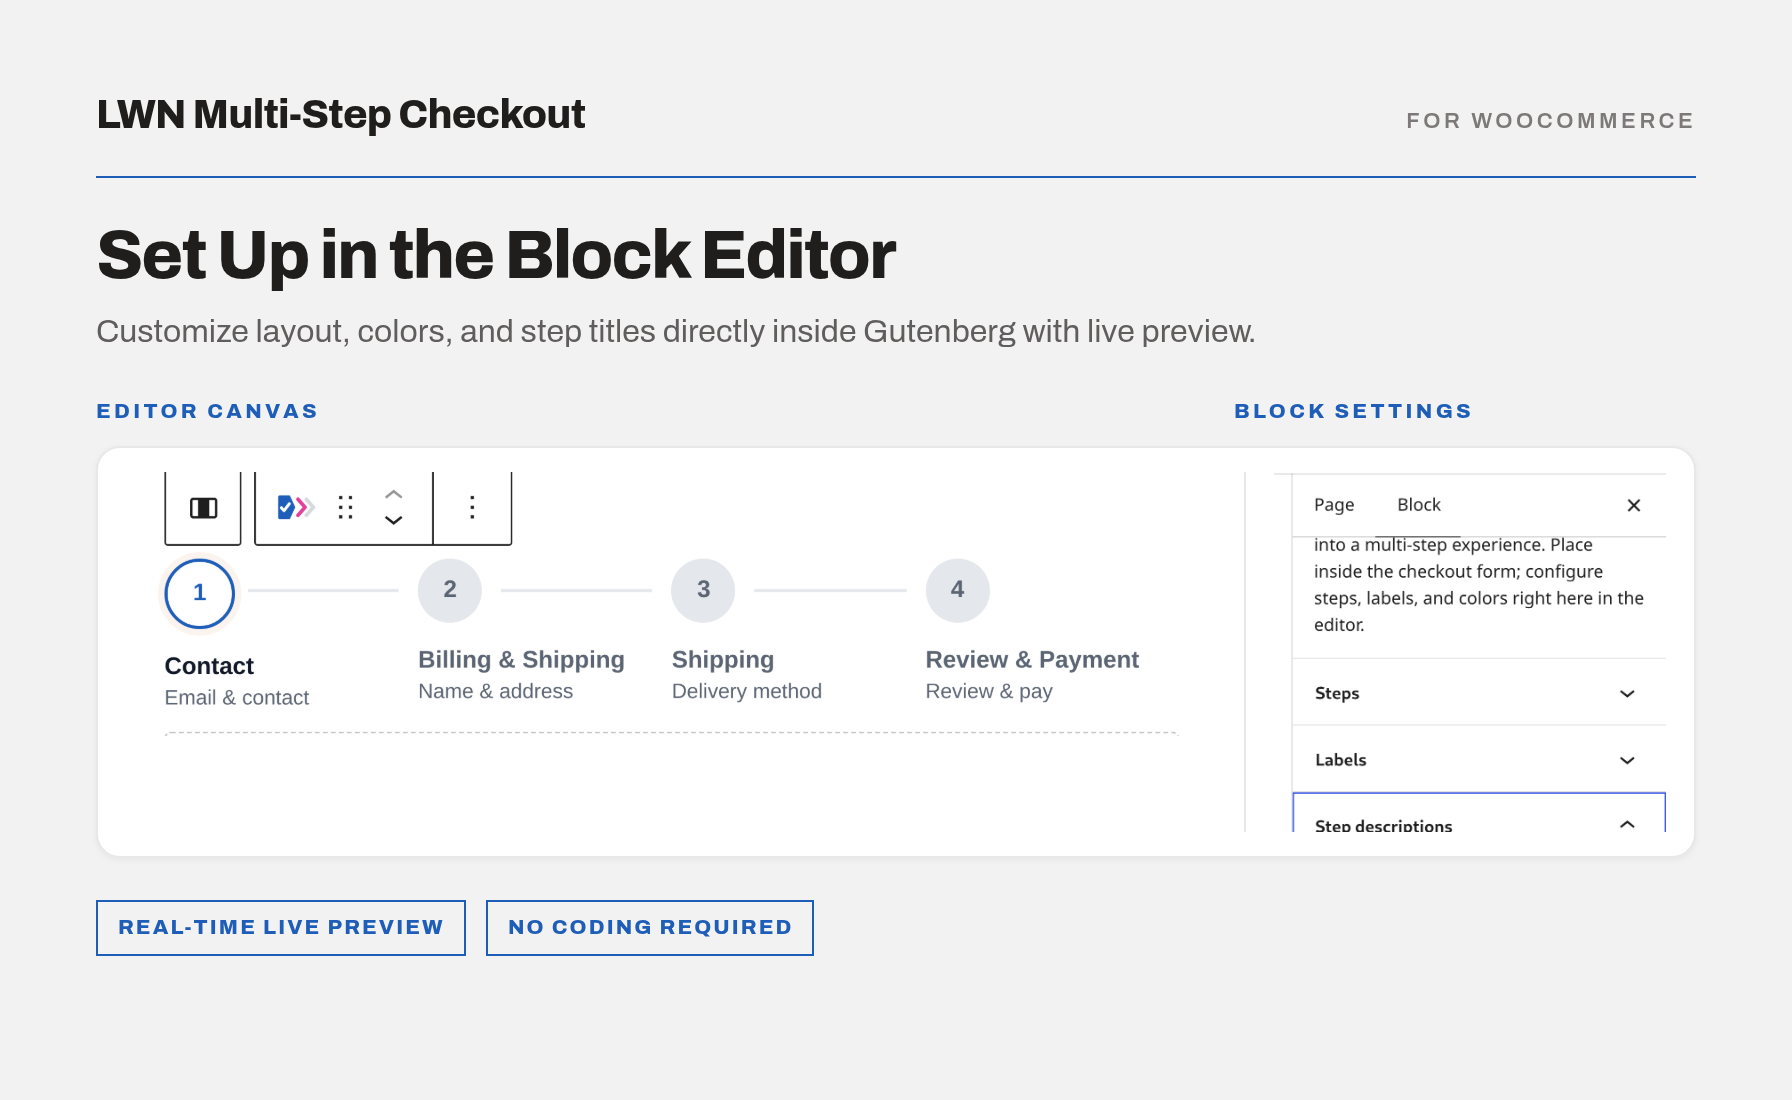Click the block description paragraph in sidebar
Viewport: 1792px width, 1100px height.
point(1479,585)
